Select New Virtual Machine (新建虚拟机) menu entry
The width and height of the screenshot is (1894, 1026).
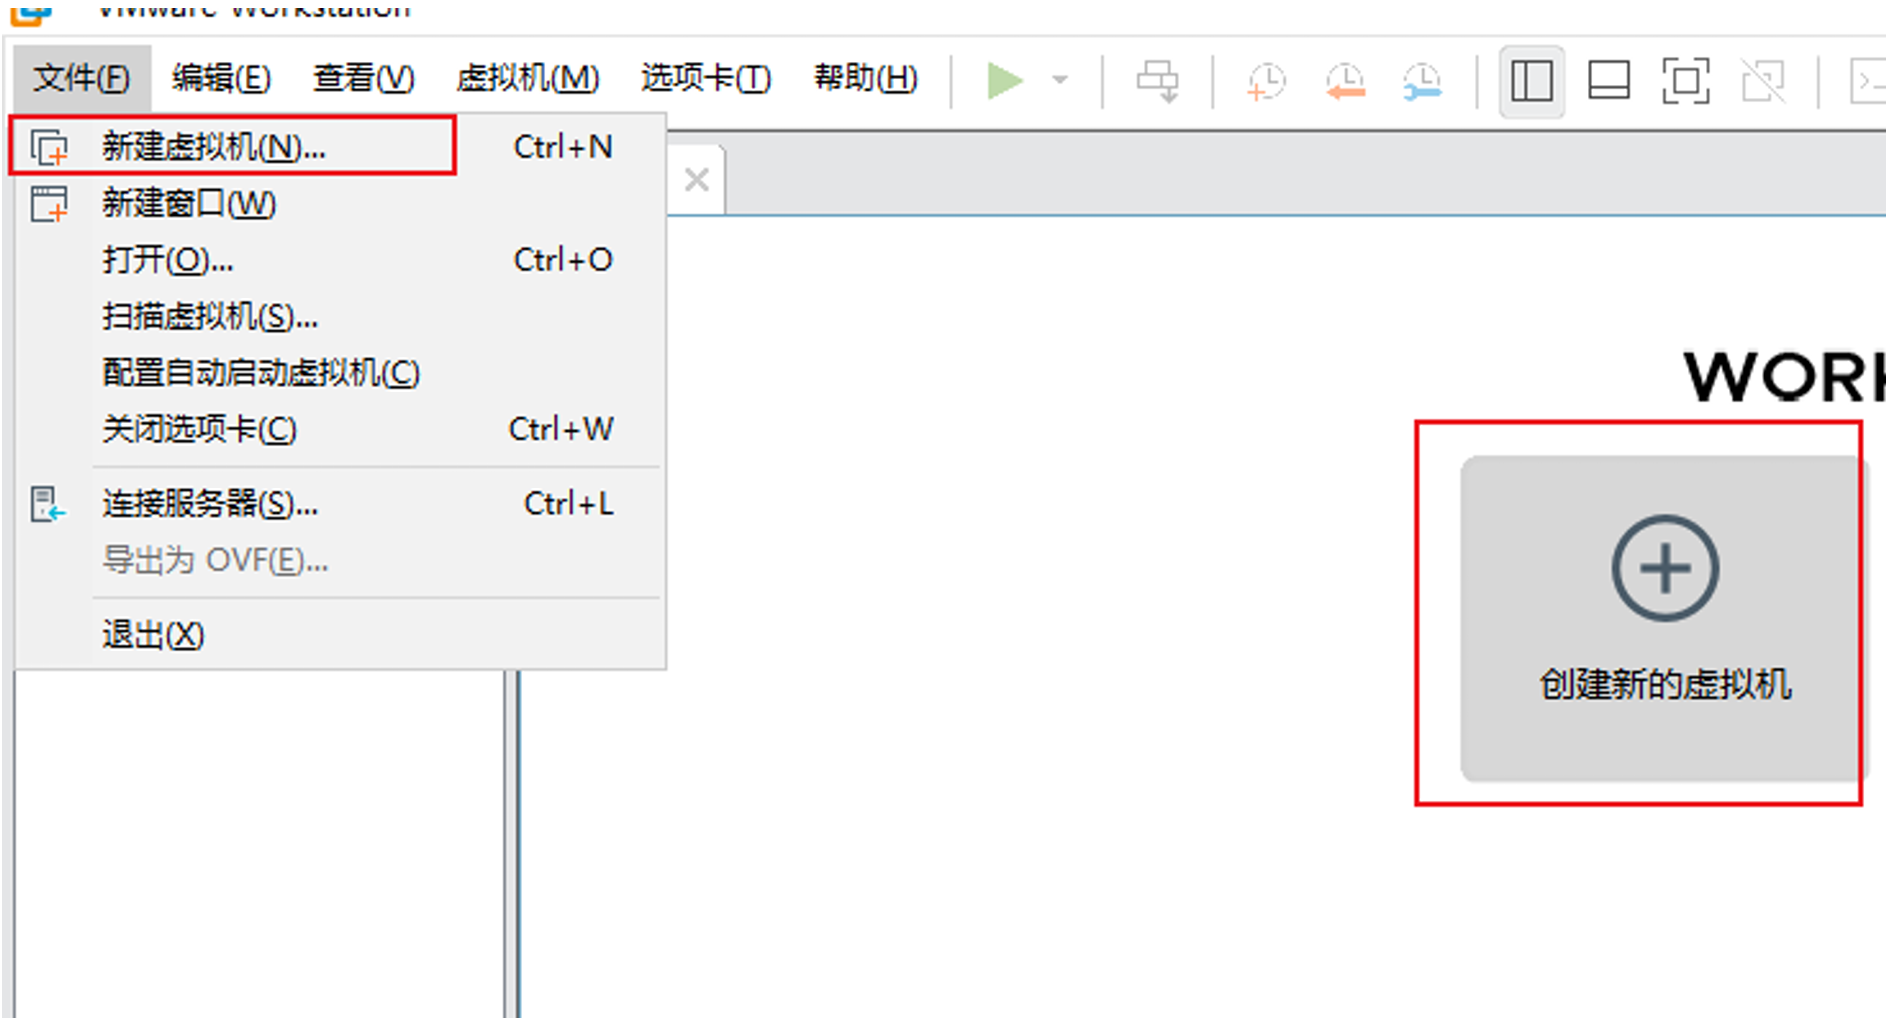point(213,147)
